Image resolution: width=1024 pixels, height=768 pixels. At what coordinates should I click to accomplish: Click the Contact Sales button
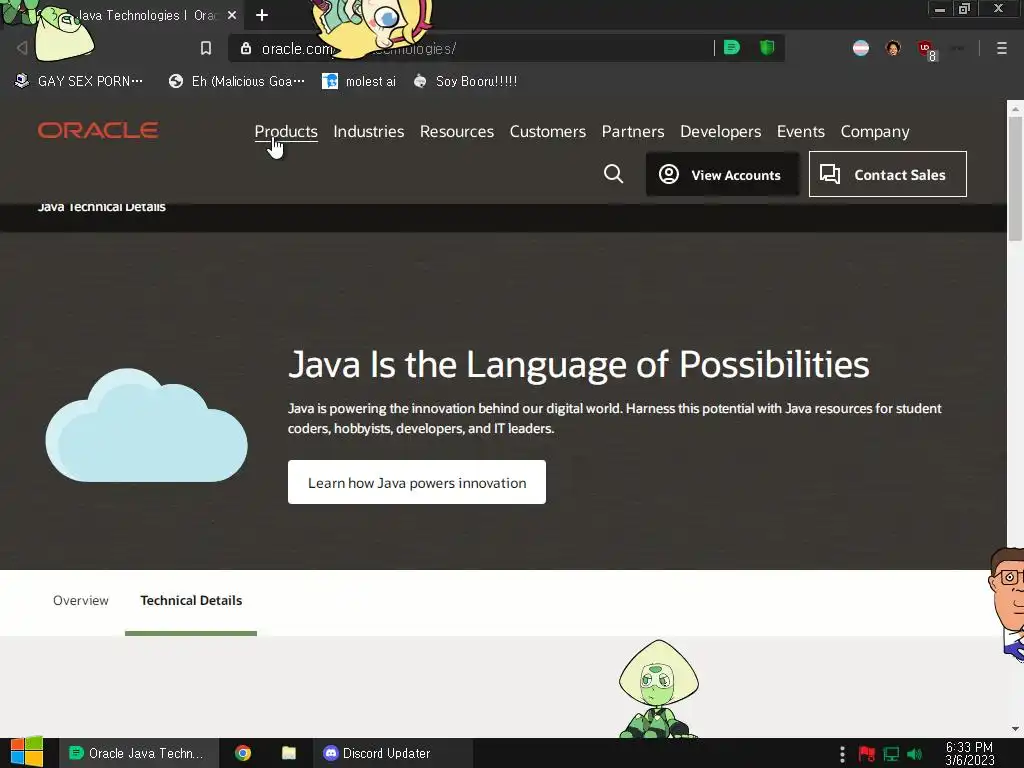tap(888, 174)
